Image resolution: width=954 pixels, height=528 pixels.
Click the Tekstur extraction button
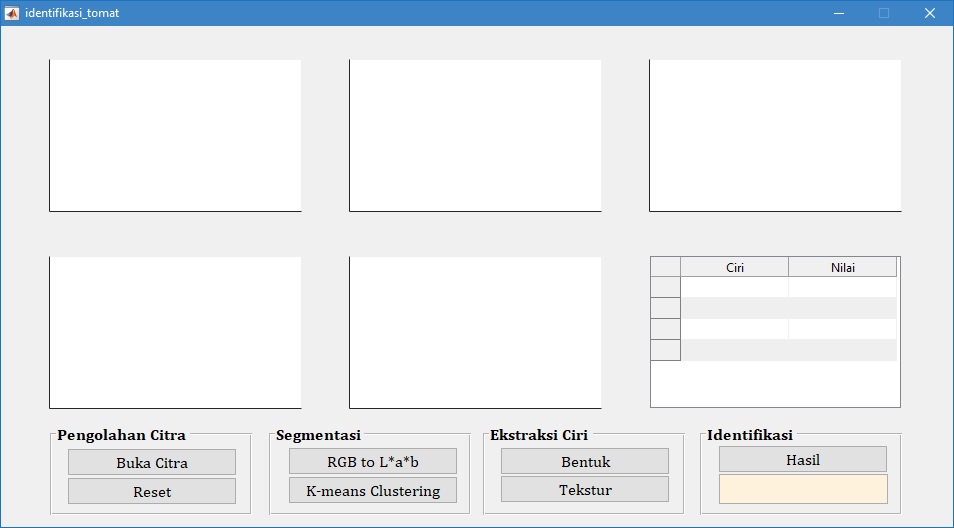pyautogui.click(x=584, y=489)
